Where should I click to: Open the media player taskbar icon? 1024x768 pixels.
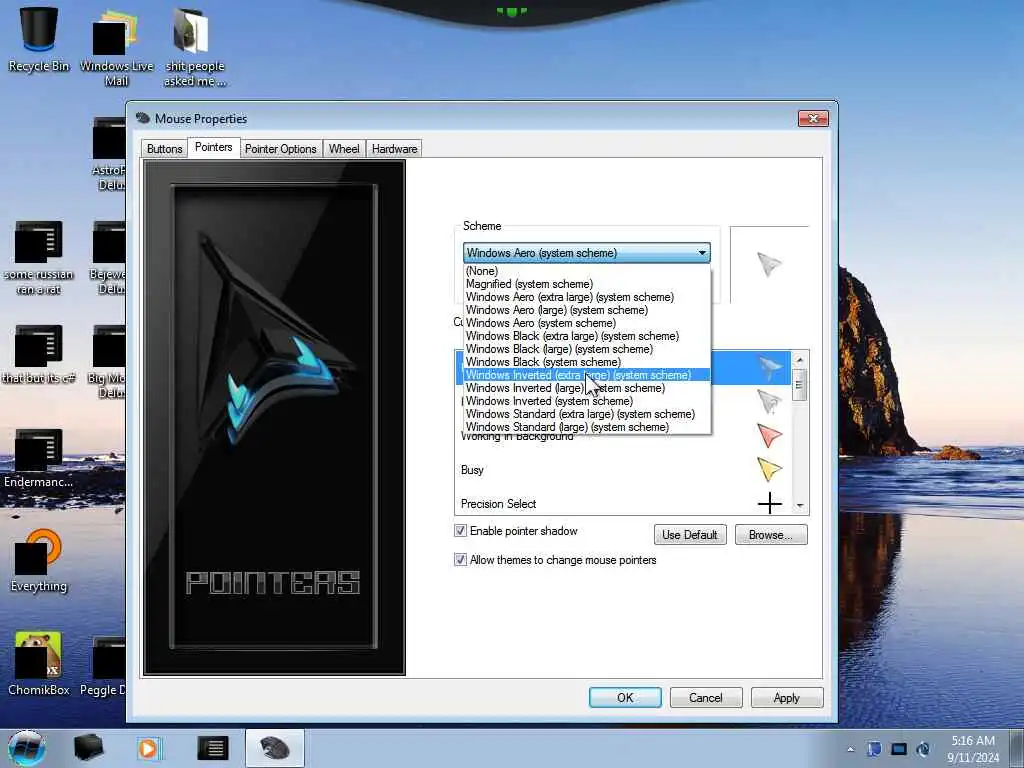148,748
